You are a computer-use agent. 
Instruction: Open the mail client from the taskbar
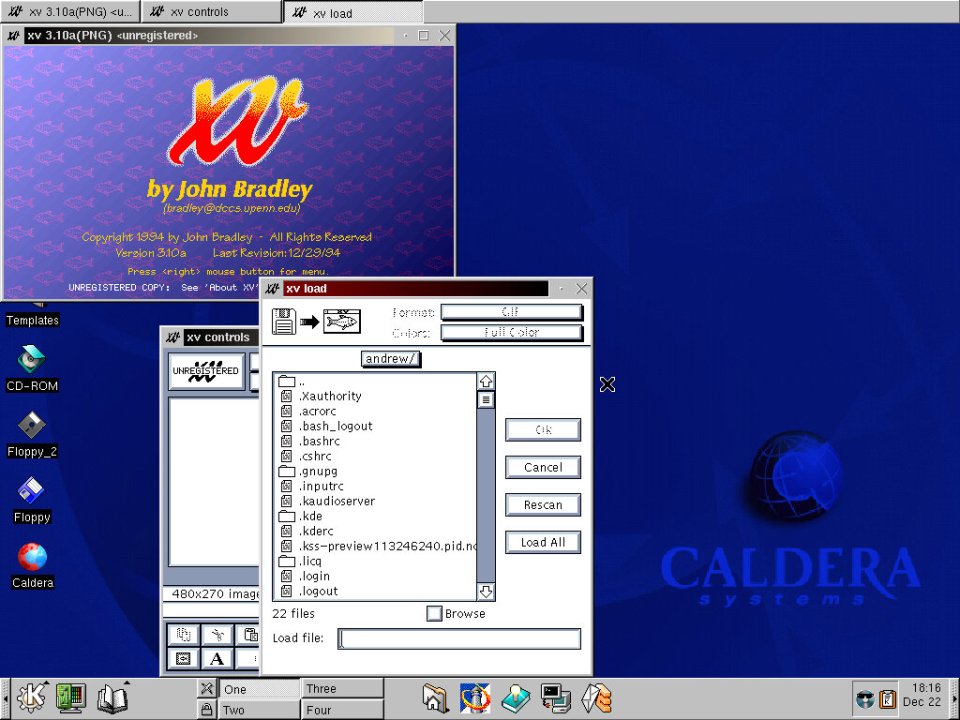pyautogui.click(x=596, y=698)
